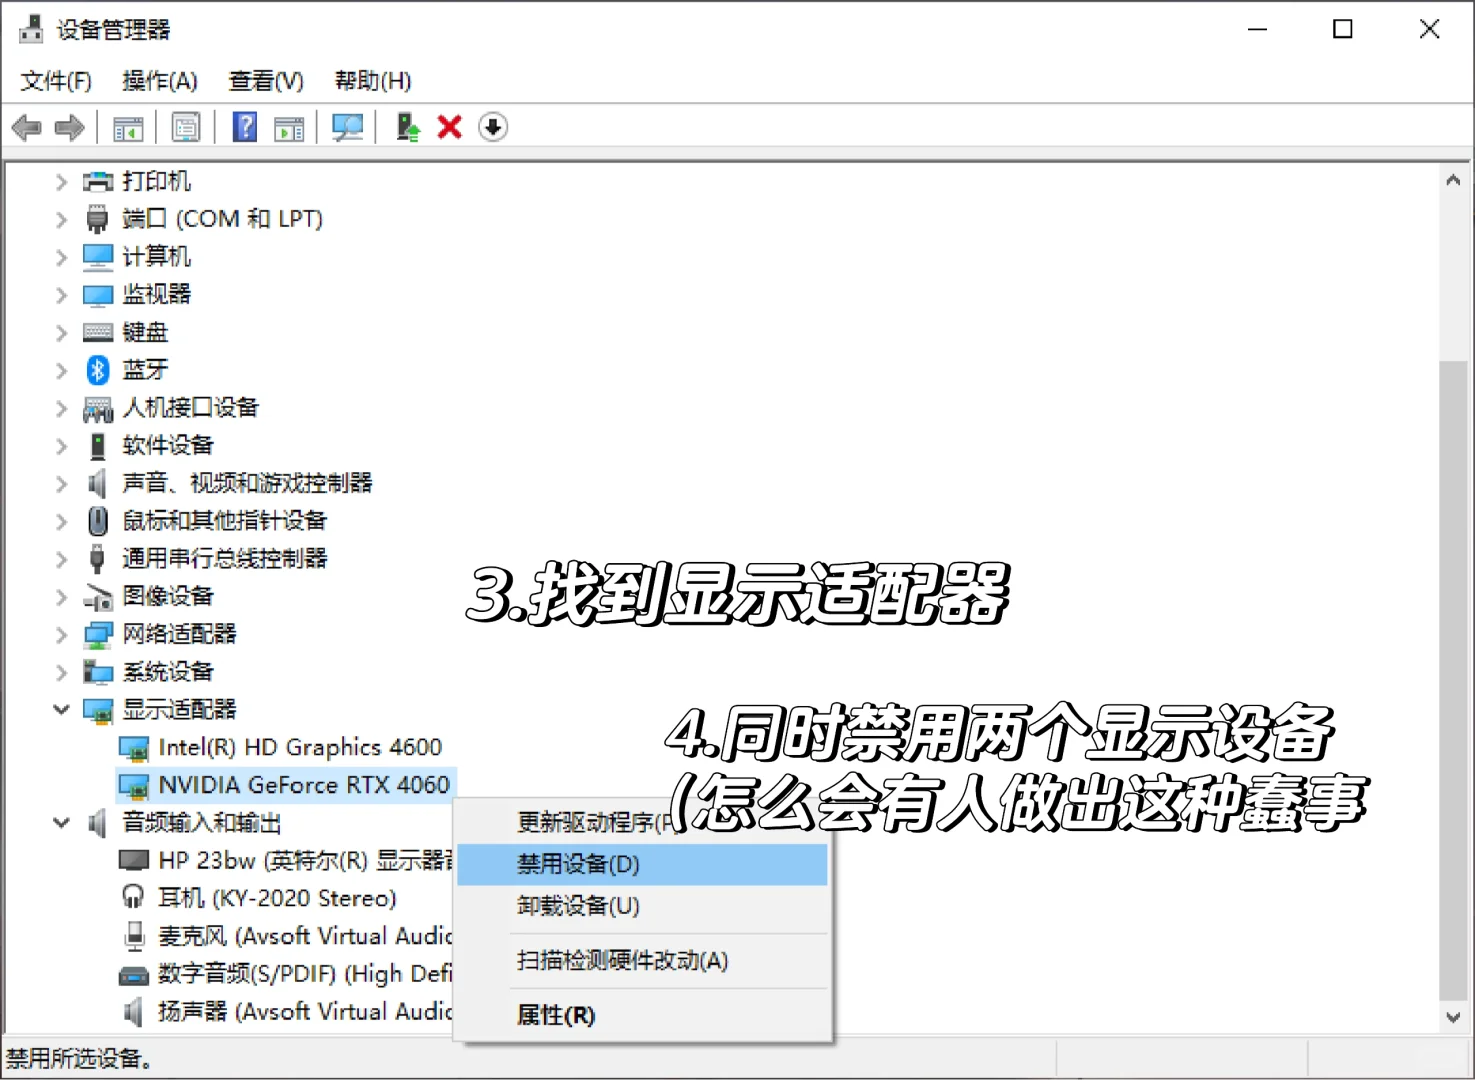The height and width of the screenshot is (1080, 1475).
Task: Click the Back arrow toolbar icon
Action: [x=27, y=127]
